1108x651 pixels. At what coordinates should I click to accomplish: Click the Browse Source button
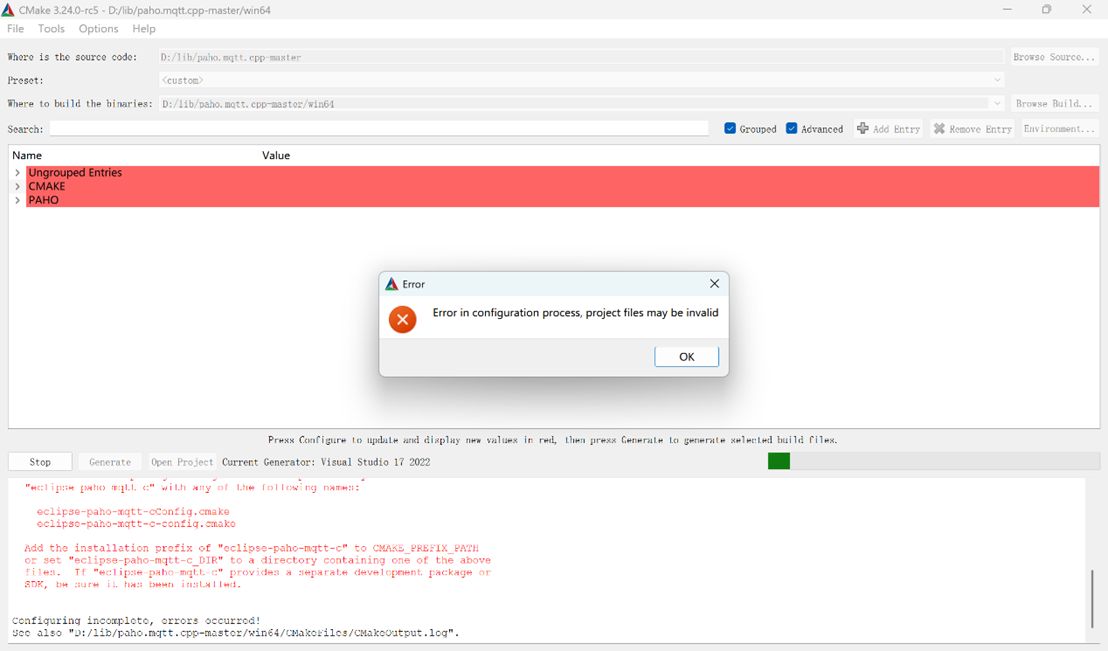(x=1054, y=57)
